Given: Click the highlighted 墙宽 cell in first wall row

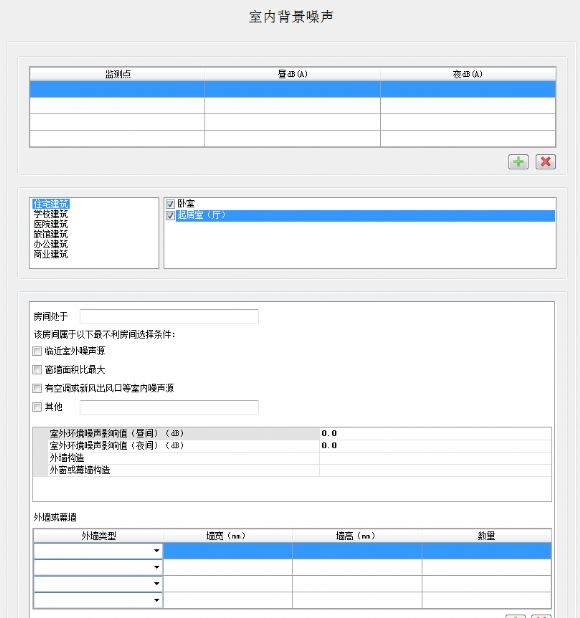Looking at the screenshot, I should (x=228, y=551).
